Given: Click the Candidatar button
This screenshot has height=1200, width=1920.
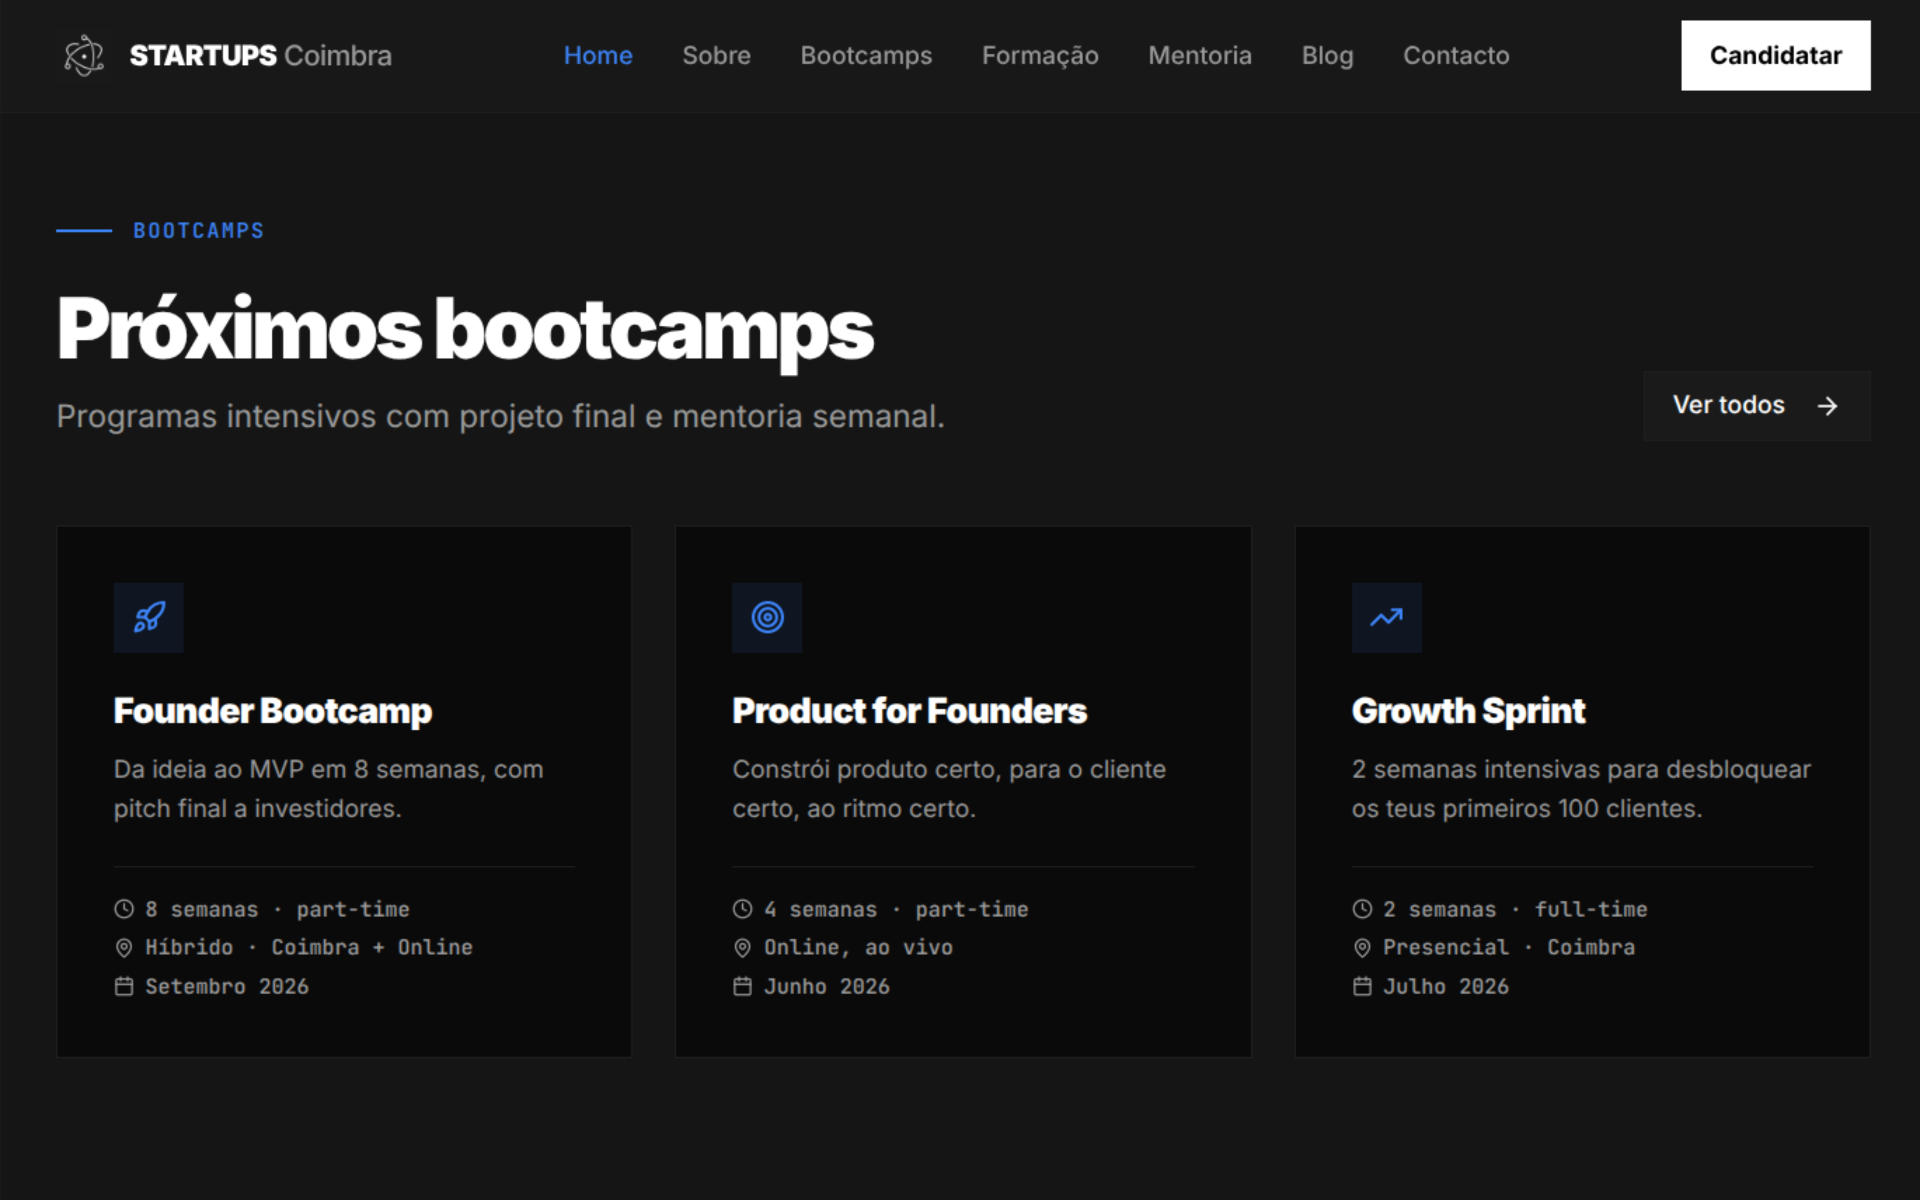Looking at the screenshot, I should [1775, 55].
